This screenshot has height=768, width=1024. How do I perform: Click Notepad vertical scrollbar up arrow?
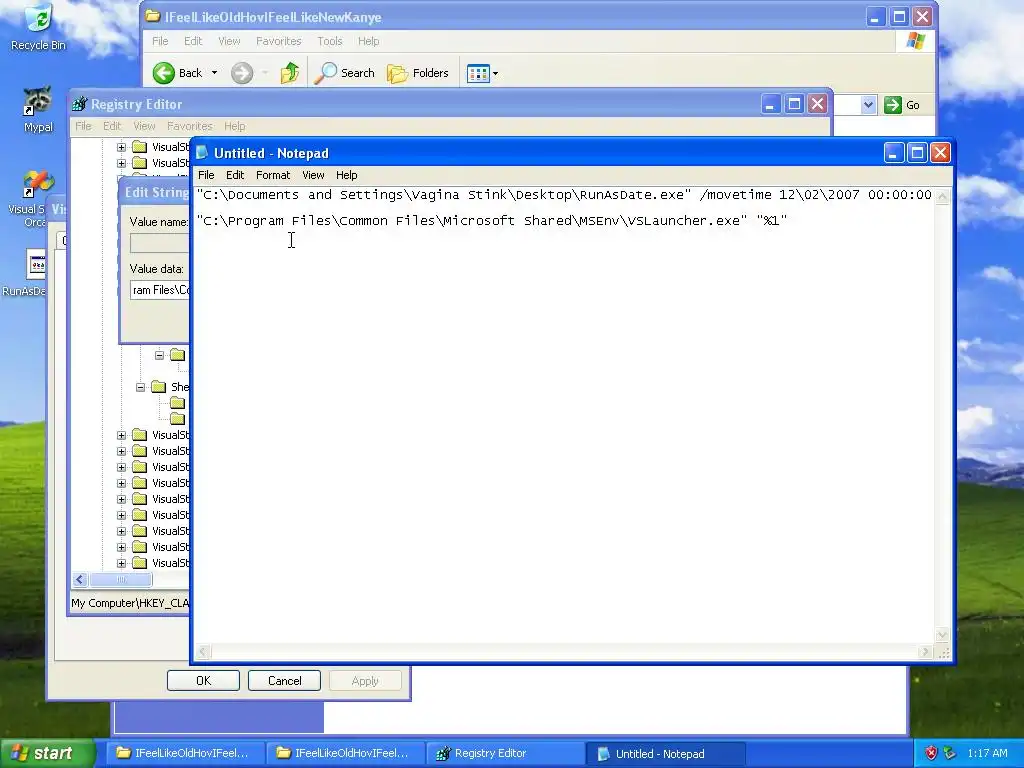(942, 195)
